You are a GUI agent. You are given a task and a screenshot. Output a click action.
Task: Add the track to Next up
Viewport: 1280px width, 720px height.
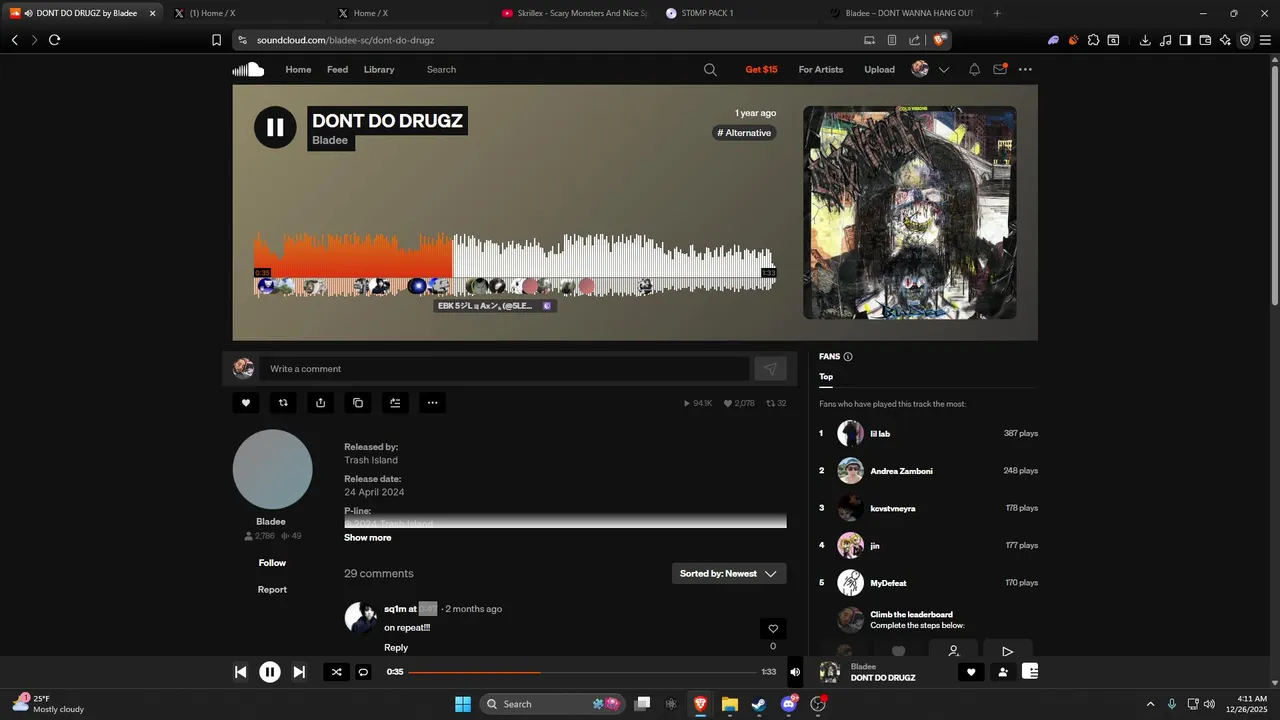395,403
